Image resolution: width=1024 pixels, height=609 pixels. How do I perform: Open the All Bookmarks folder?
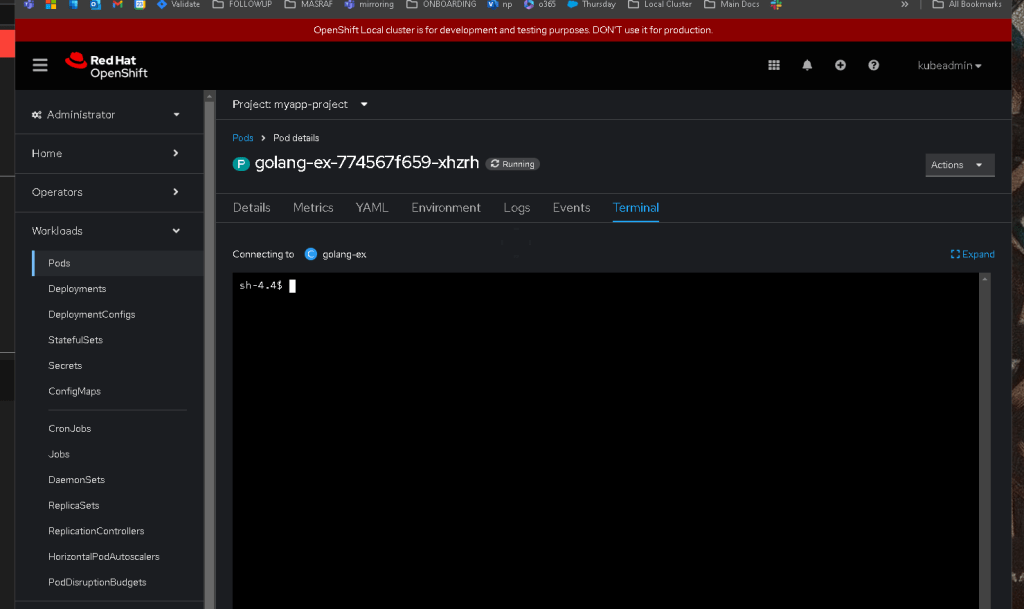pos(967,5)
